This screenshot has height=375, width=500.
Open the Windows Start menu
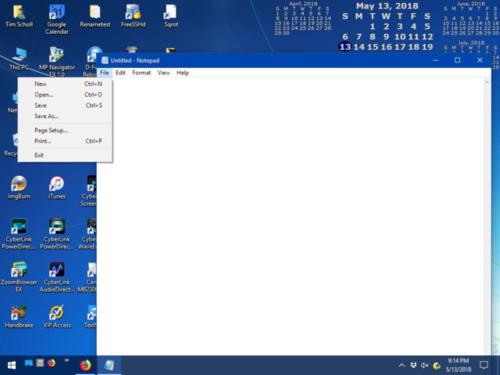pos(11,365)
